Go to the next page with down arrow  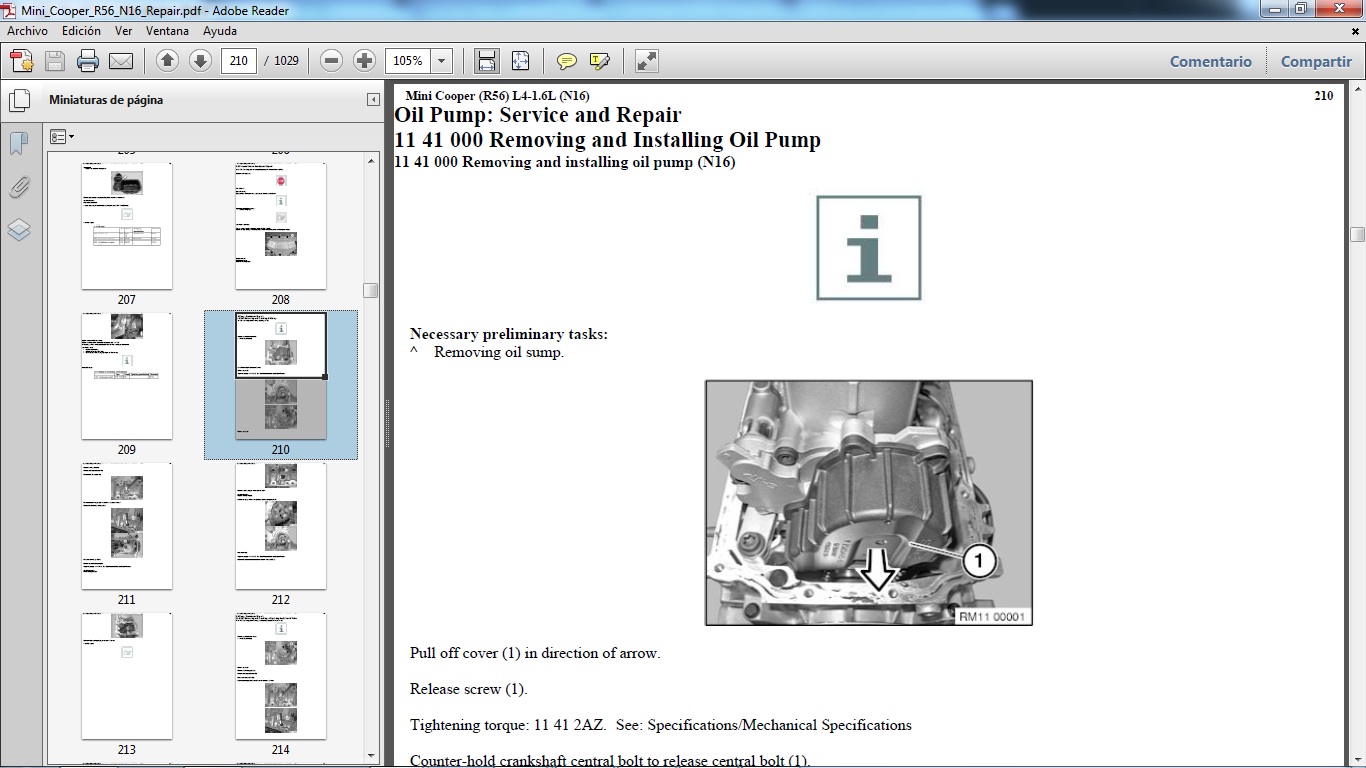200,61
